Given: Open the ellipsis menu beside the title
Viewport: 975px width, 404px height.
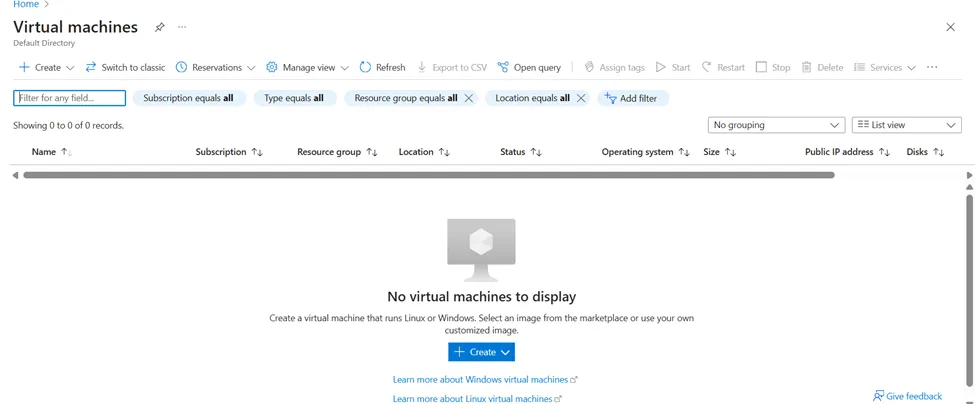Looking at the screenshot, I should pyautogui.click(x=182, y=27).
